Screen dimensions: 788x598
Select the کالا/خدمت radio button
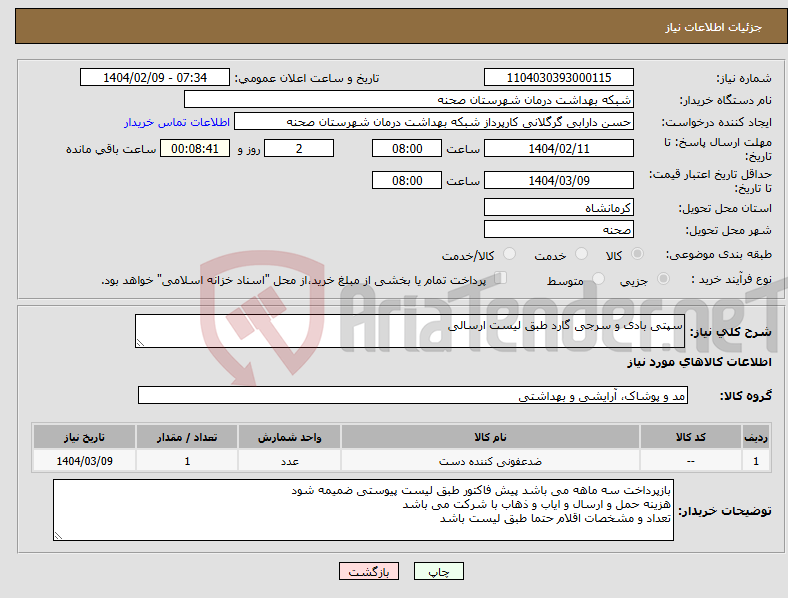510,254
